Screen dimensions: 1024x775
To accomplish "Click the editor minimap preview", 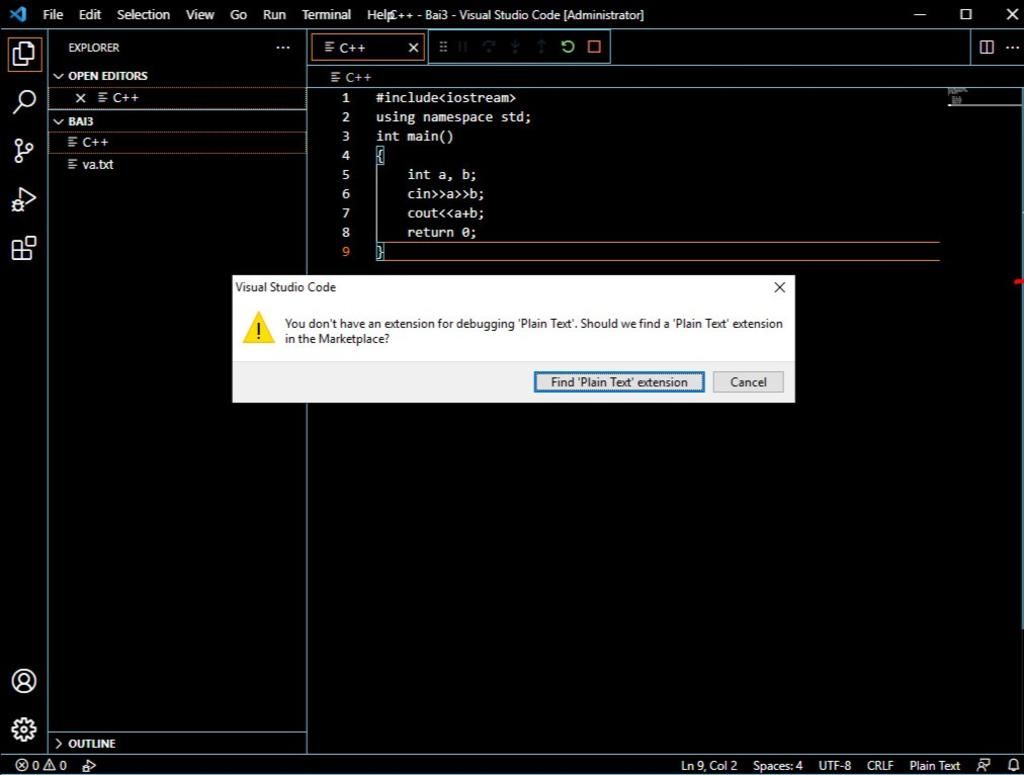I will pos(957,97).
